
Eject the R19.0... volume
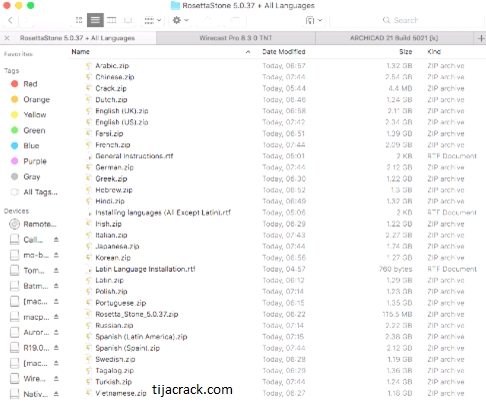(56, 348)
